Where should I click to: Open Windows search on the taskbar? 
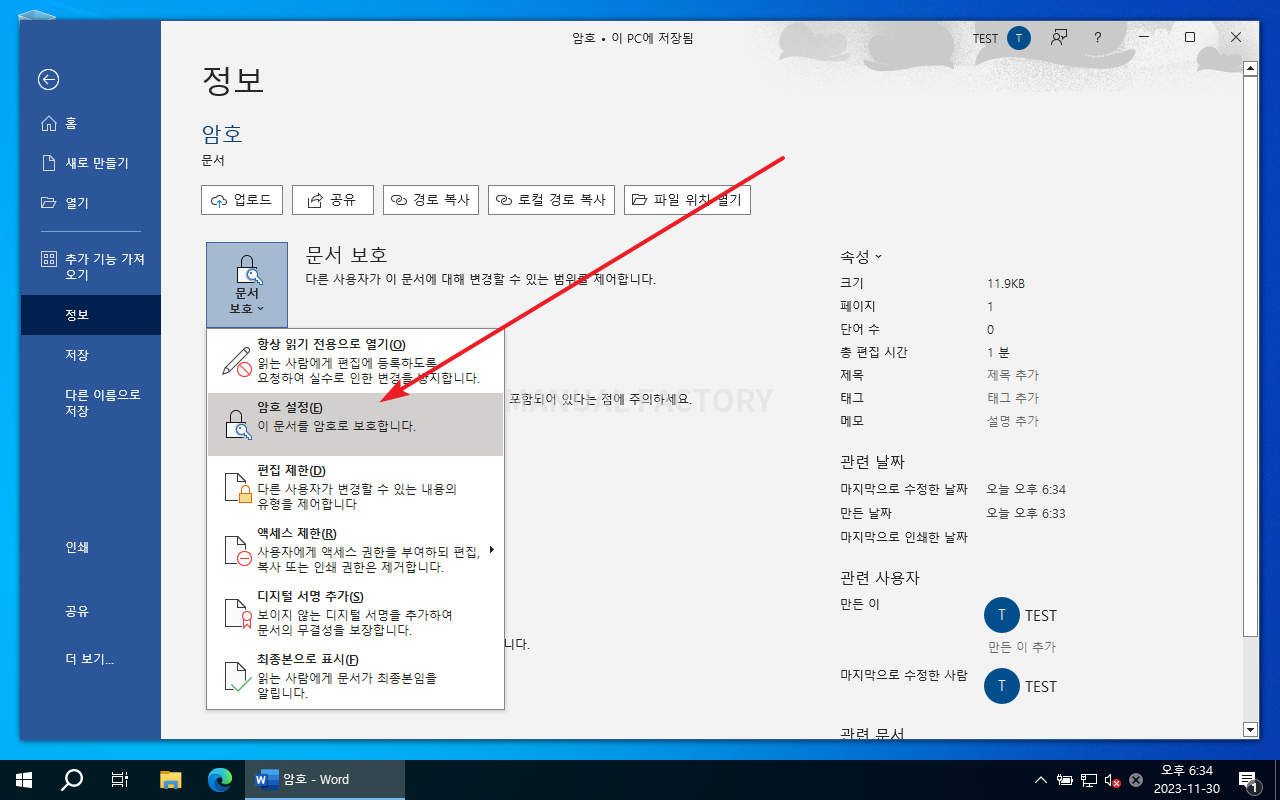72,779
